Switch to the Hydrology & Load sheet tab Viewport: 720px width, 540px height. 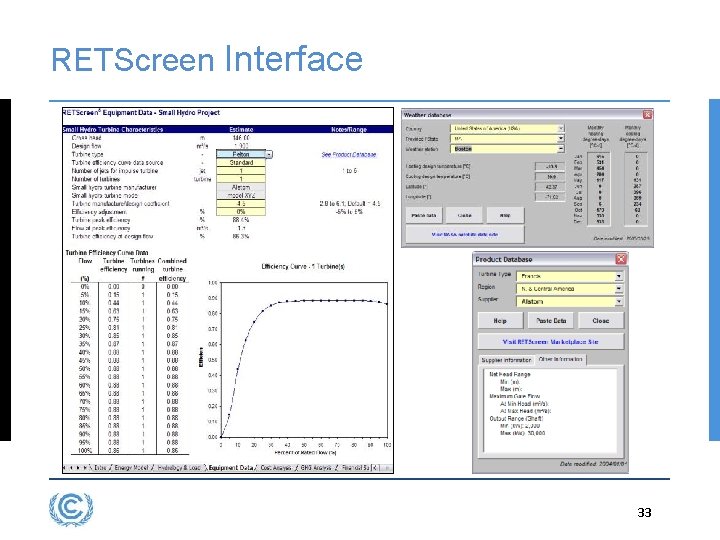(x=179, y=468)
